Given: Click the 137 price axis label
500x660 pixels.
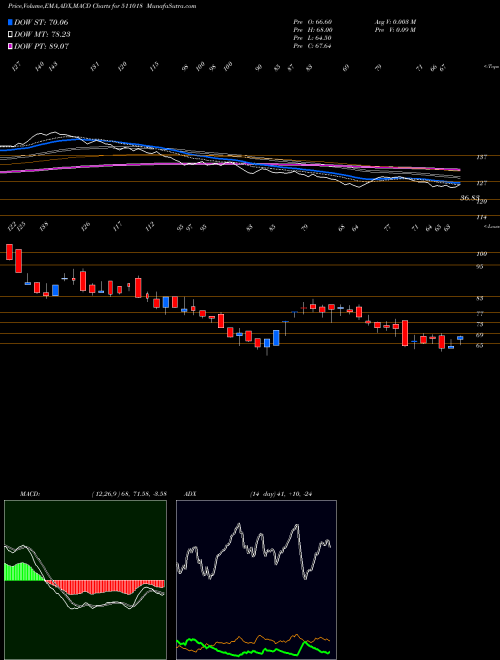Looking at the screenshot, I should click(482, 157).
